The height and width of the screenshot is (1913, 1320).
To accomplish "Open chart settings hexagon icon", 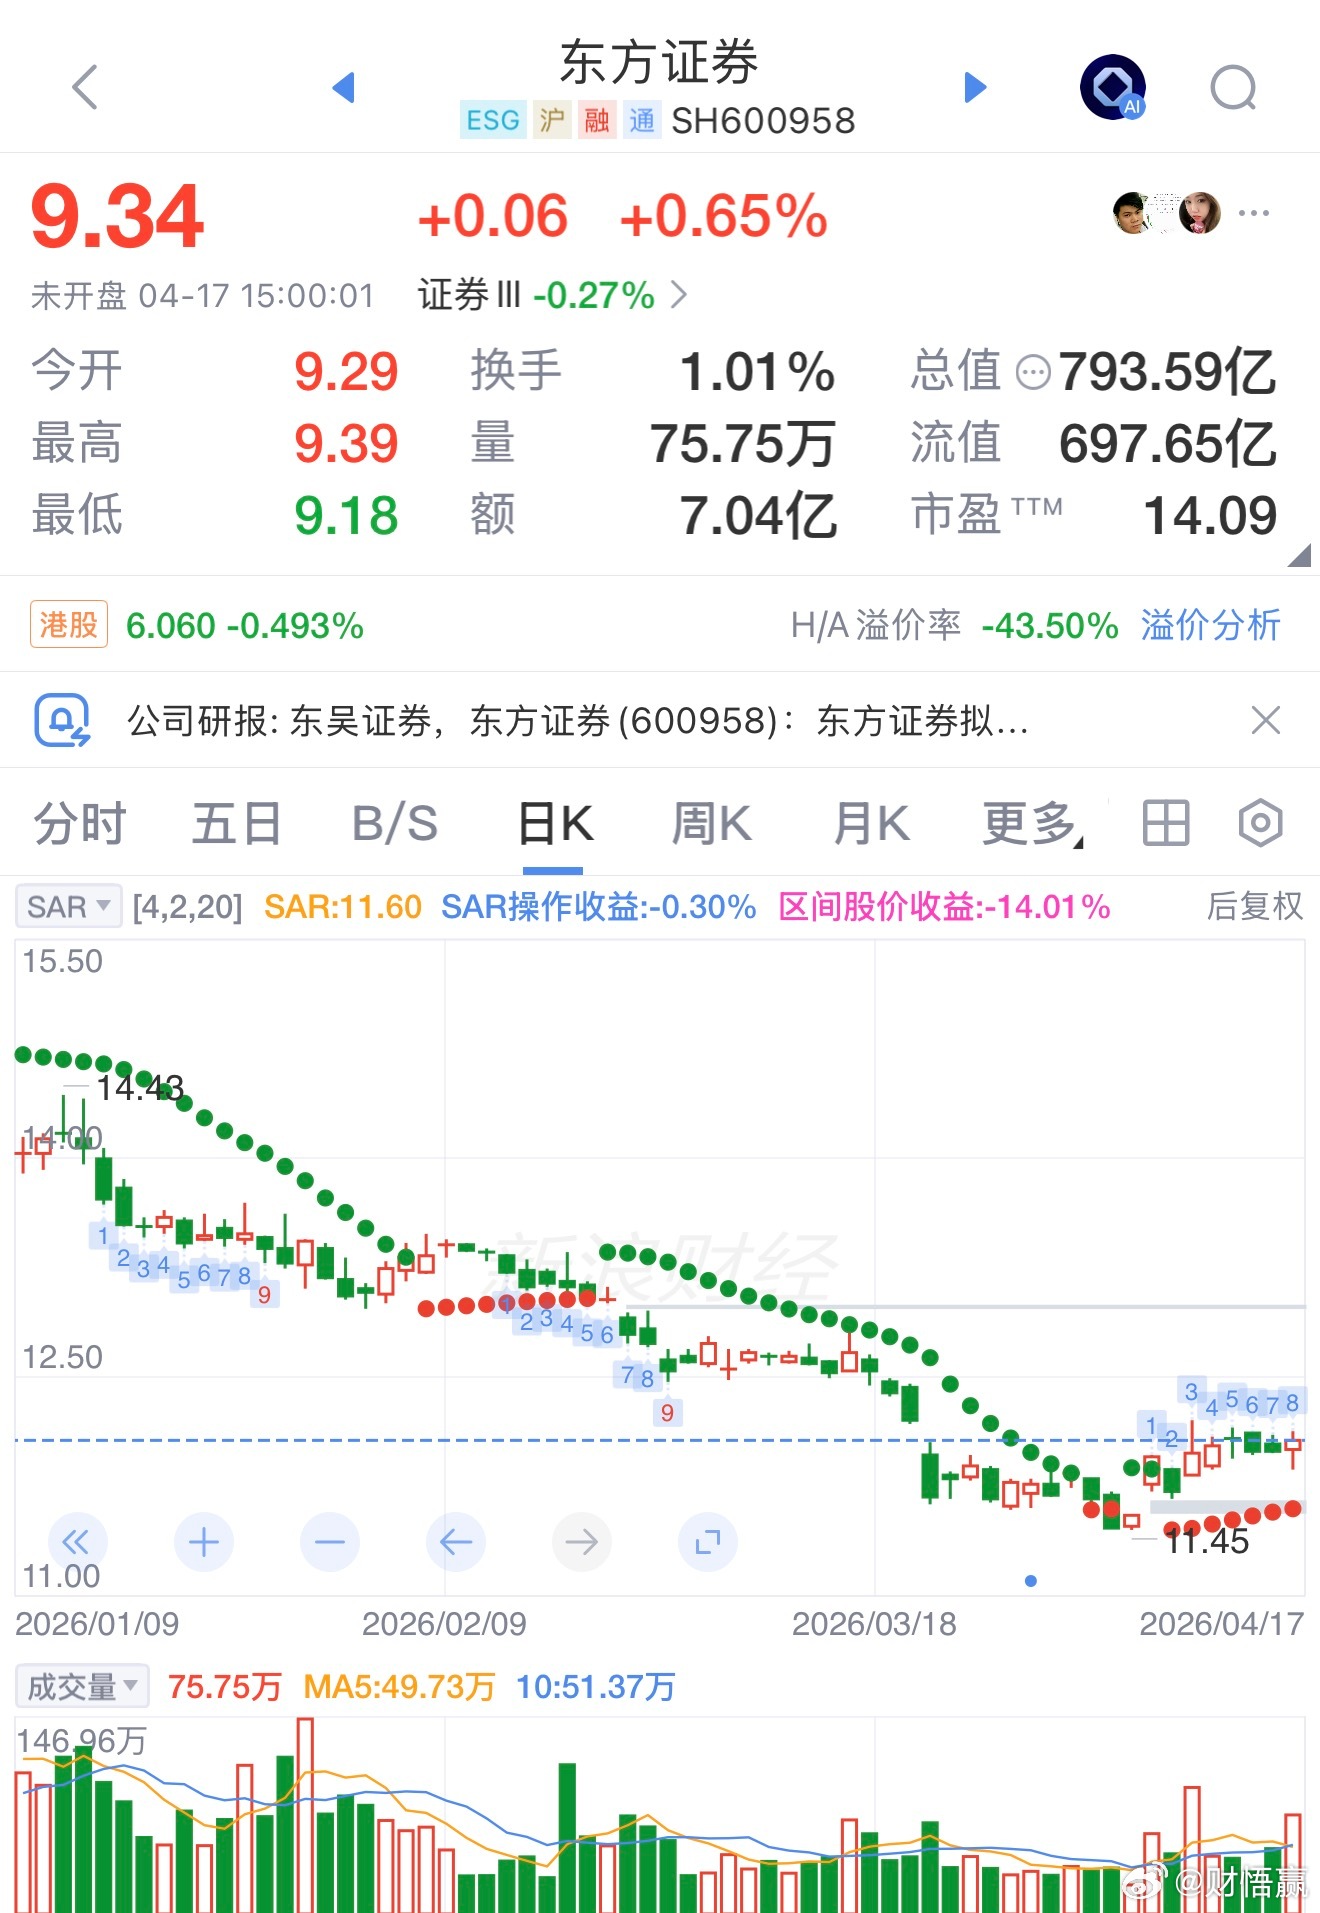I will pos(1260,823).
